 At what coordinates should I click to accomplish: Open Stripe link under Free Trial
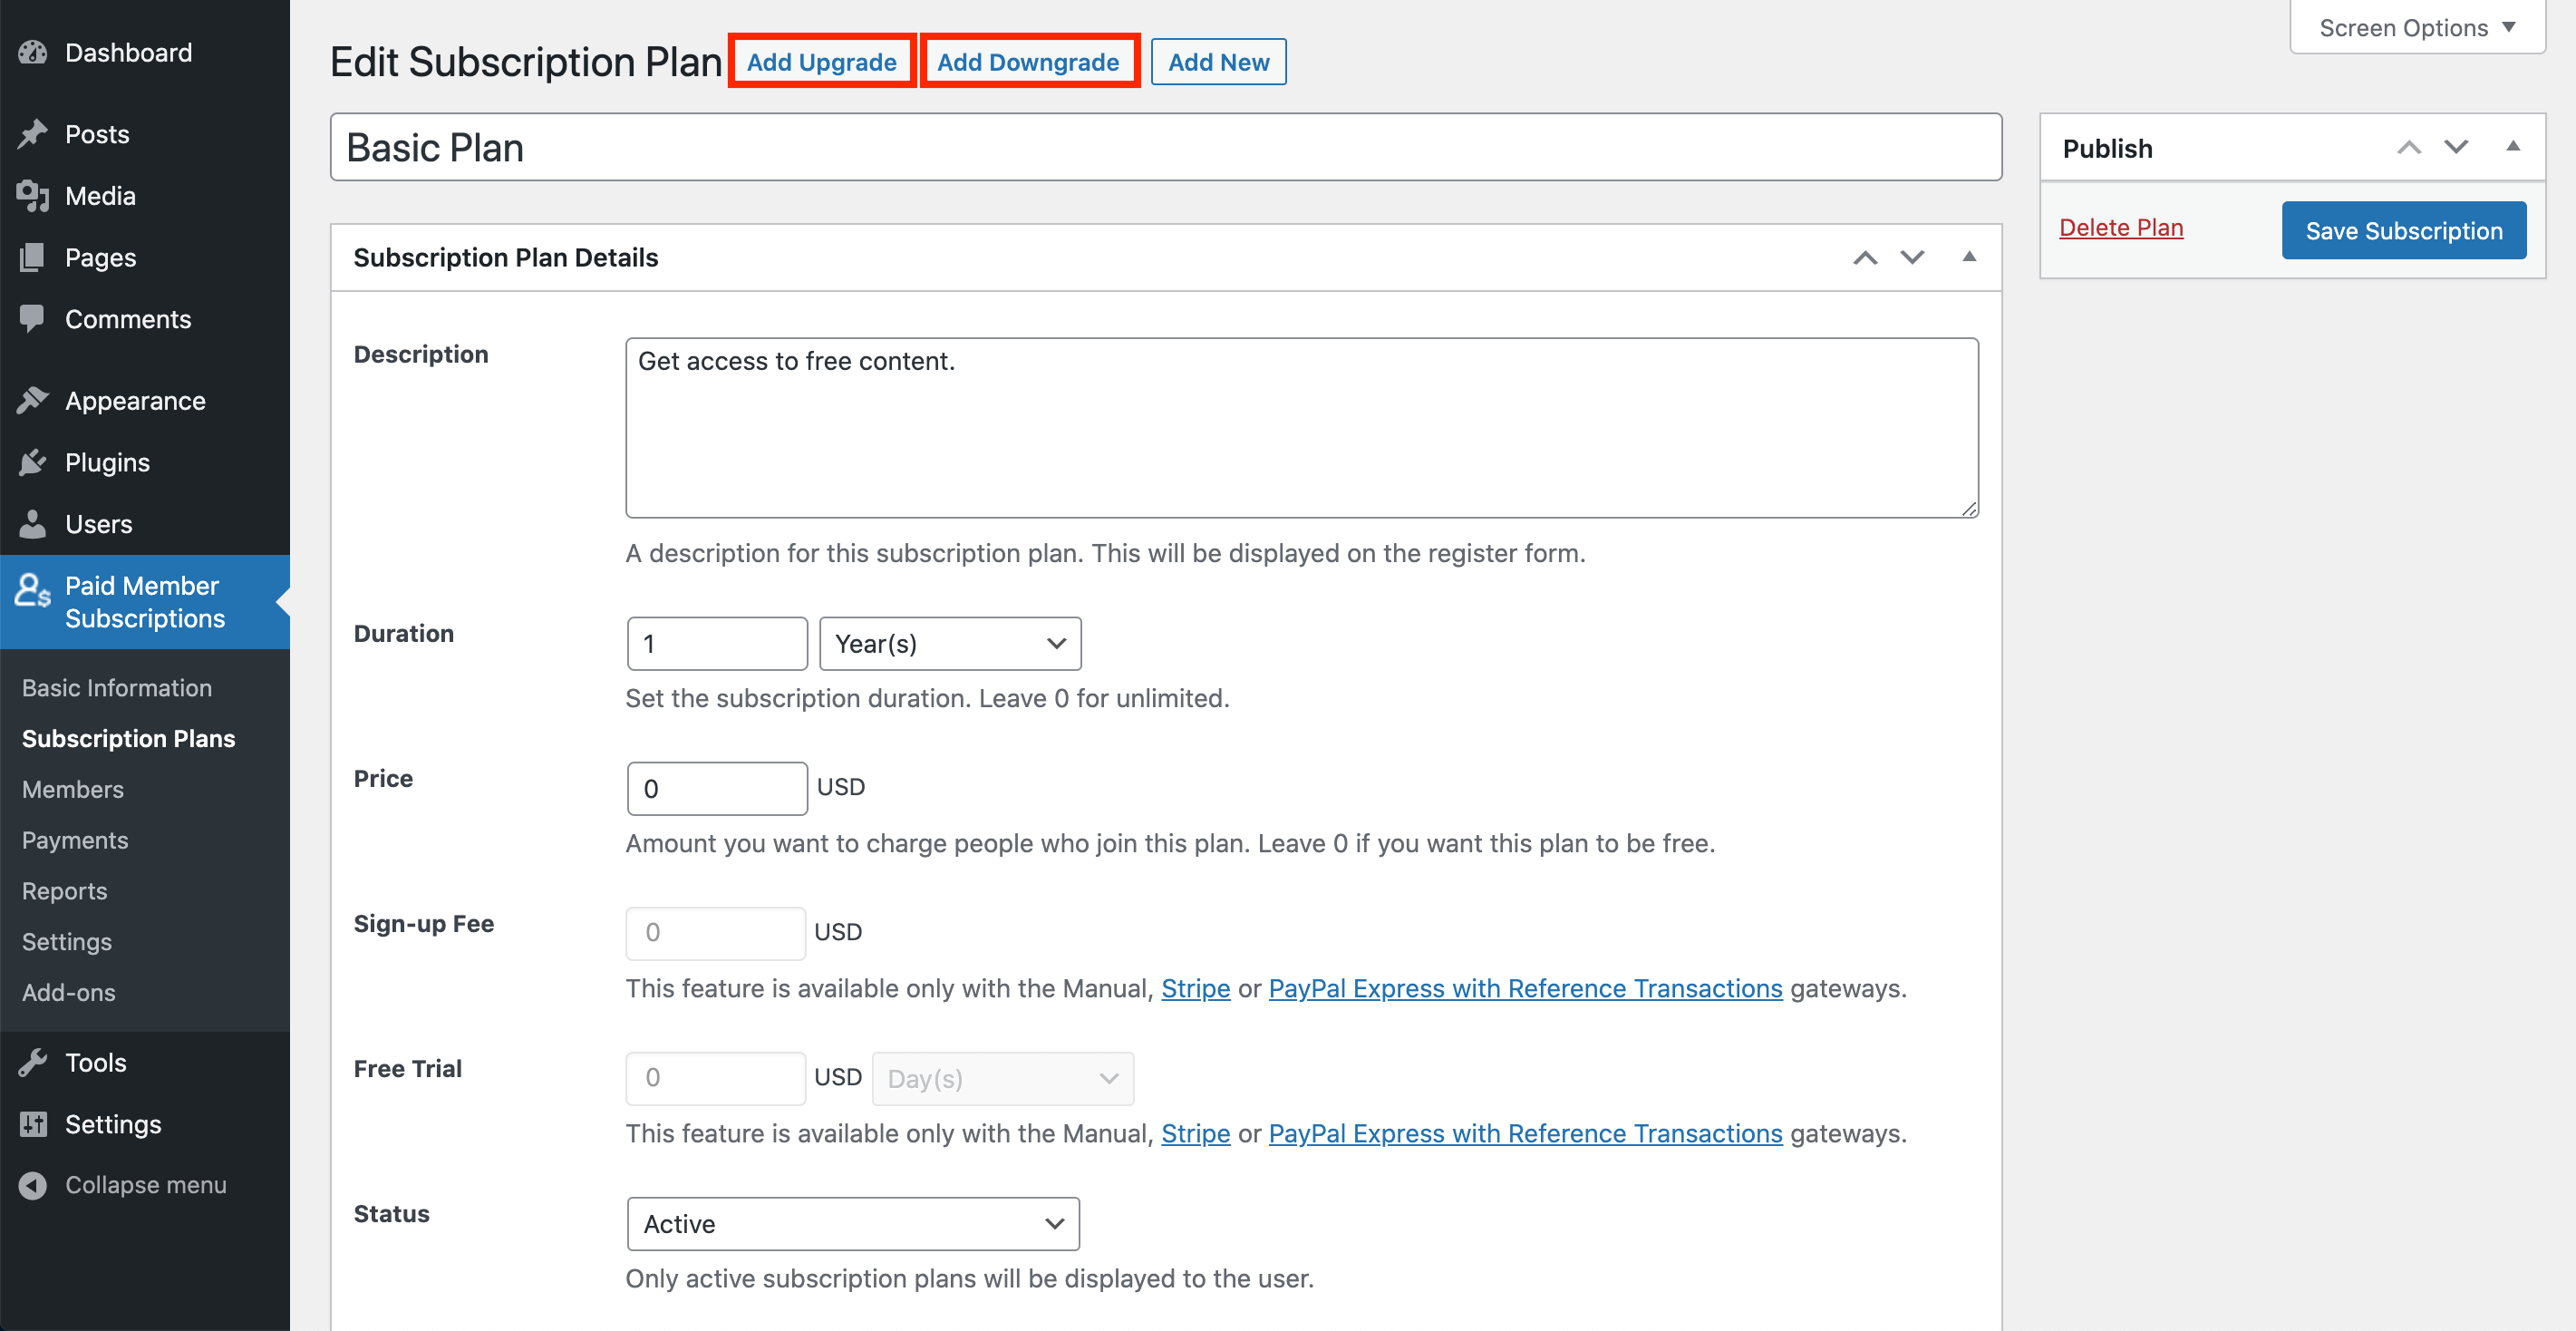click(x=1195, y=1133)
